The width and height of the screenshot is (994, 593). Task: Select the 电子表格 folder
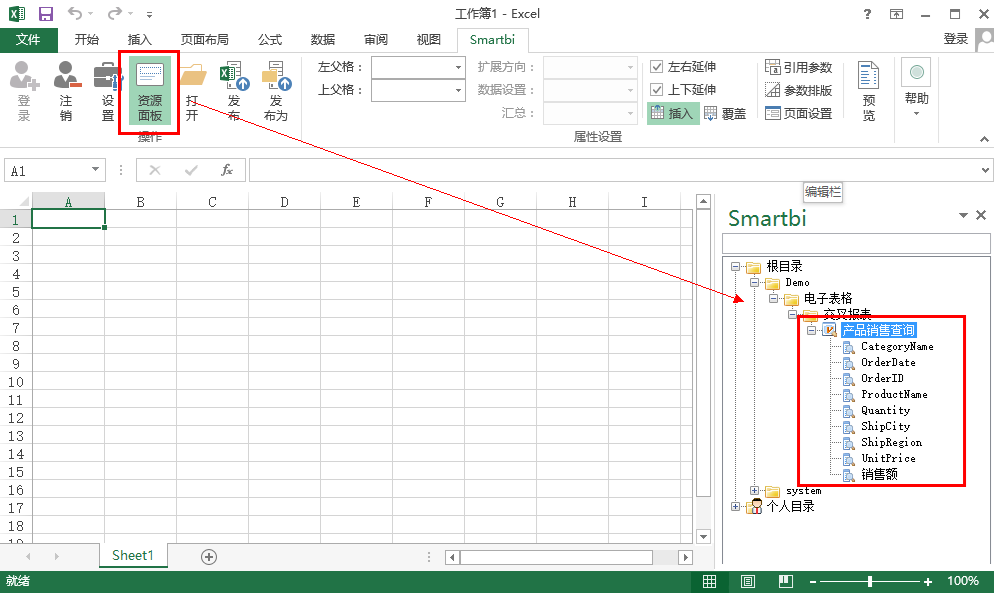(828, 298)
